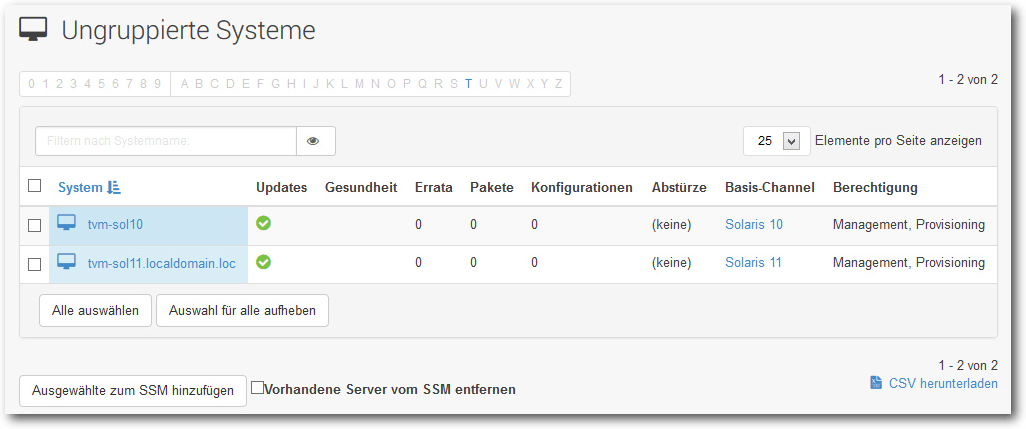The width and height of the screenshot is (1026, 429).
Task: Open the Solaris 10 base channel link
Action: tap(754, 224)
